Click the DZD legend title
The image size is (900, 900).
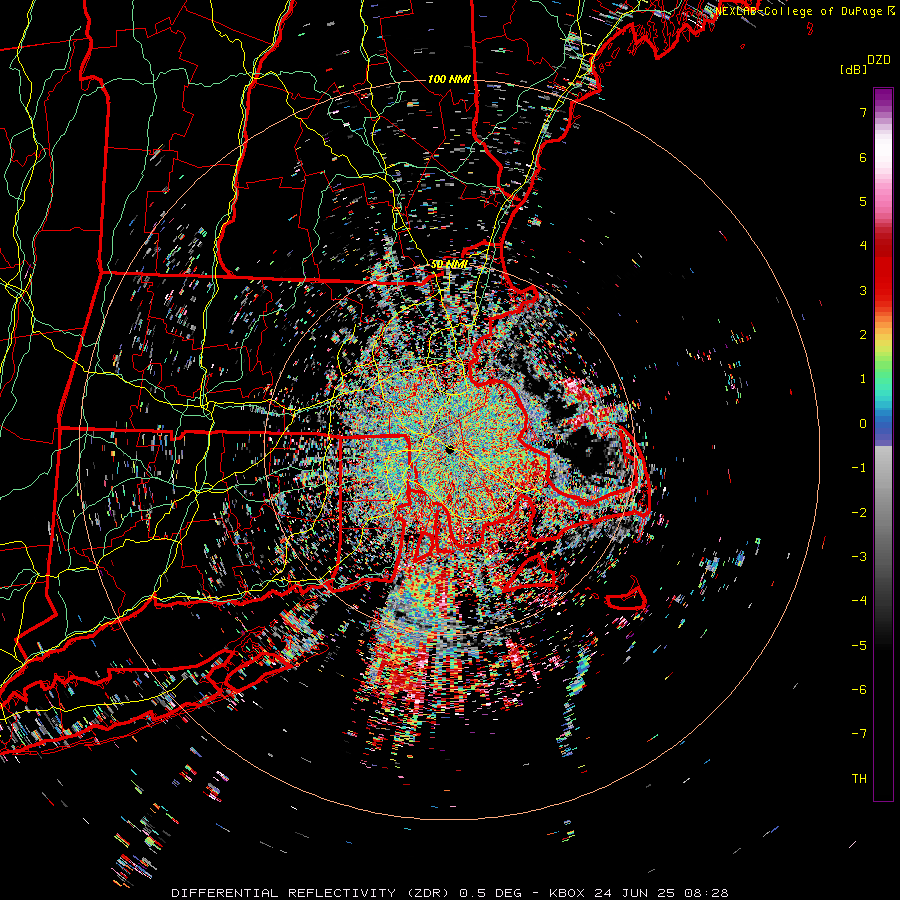[x=879, y=60]
